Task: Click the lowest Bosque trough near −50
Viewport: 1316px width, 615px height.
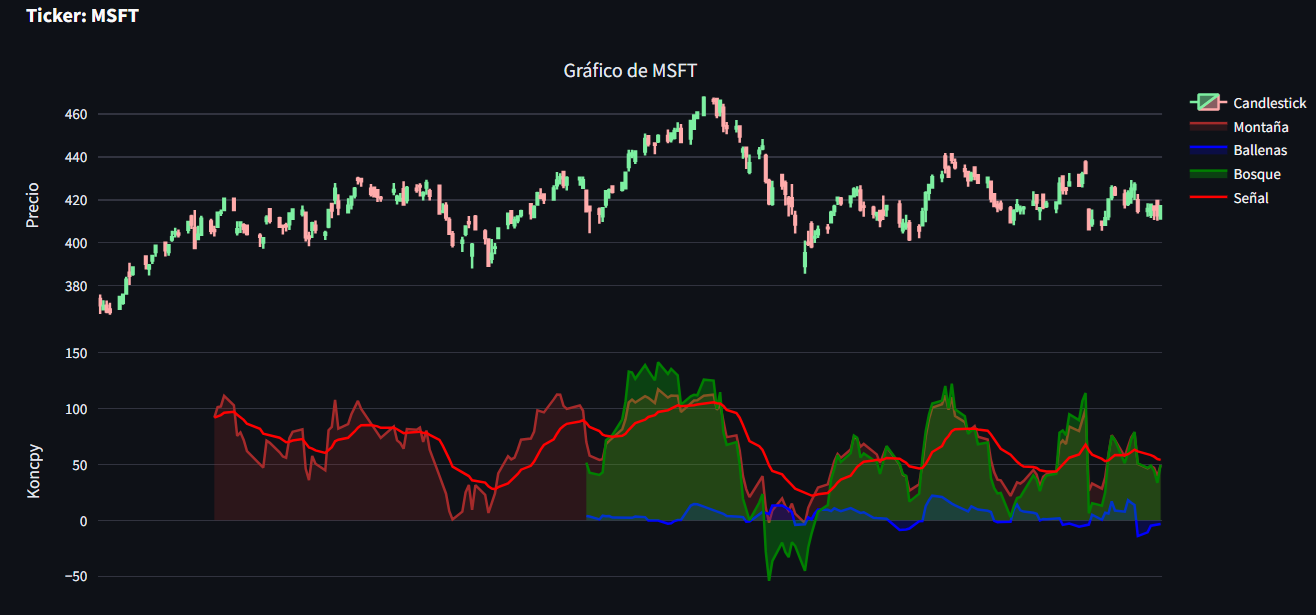Action: [769, 578]
